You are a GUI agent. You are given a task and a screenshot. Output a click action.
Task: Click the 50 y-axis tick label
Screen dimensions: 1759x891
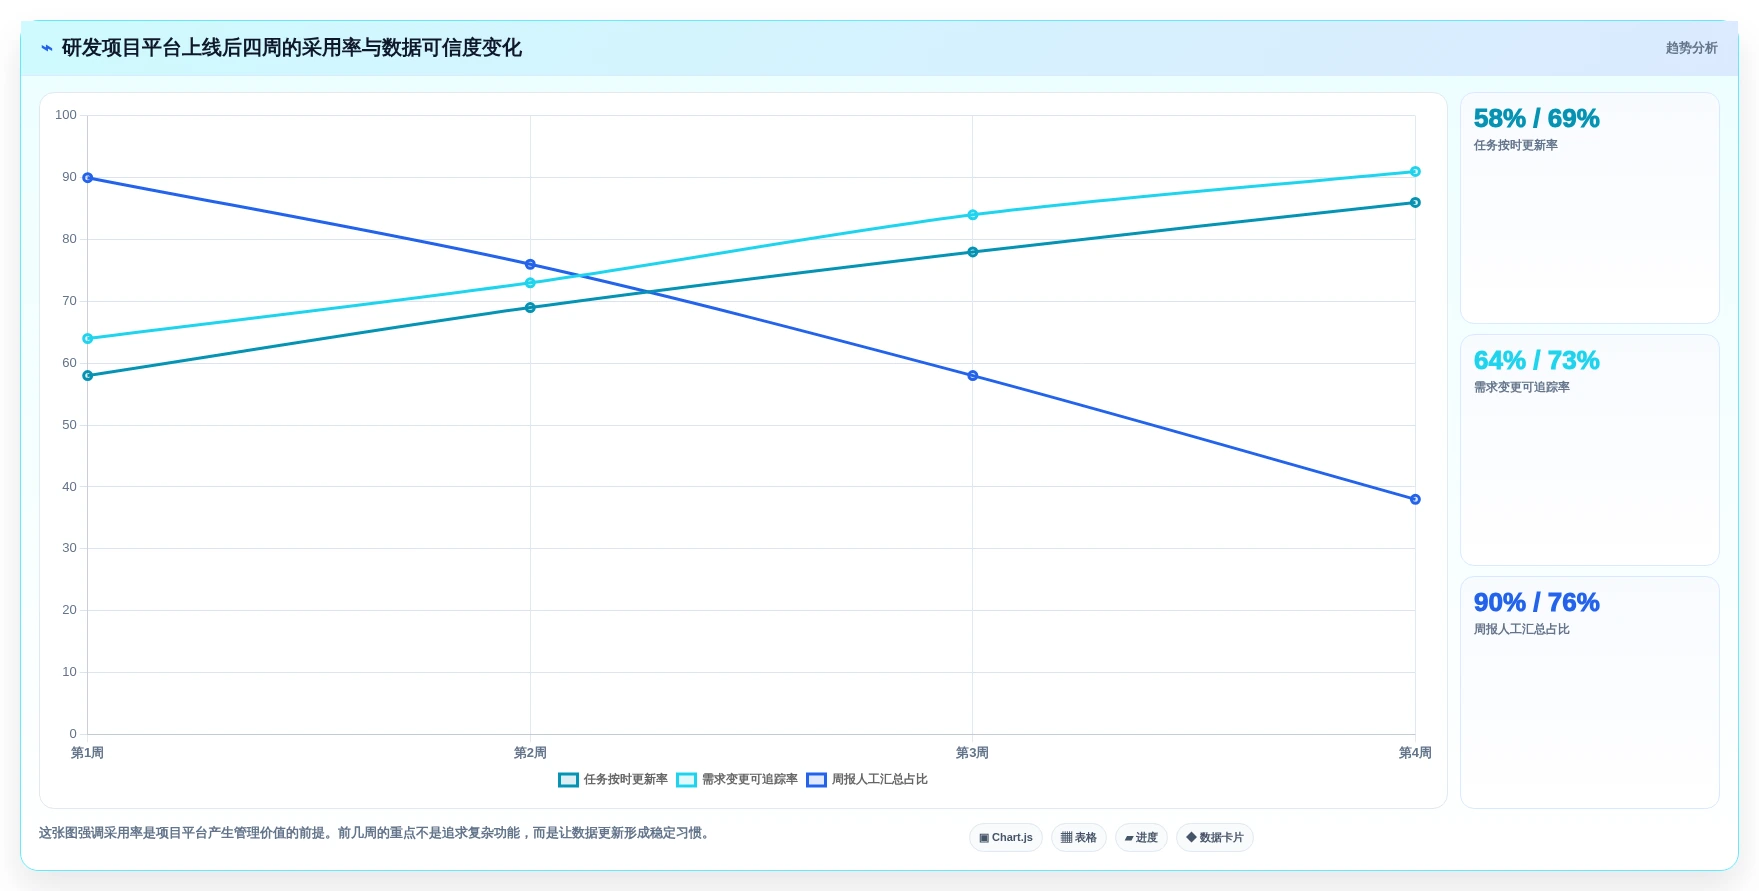tap(69, 425)
